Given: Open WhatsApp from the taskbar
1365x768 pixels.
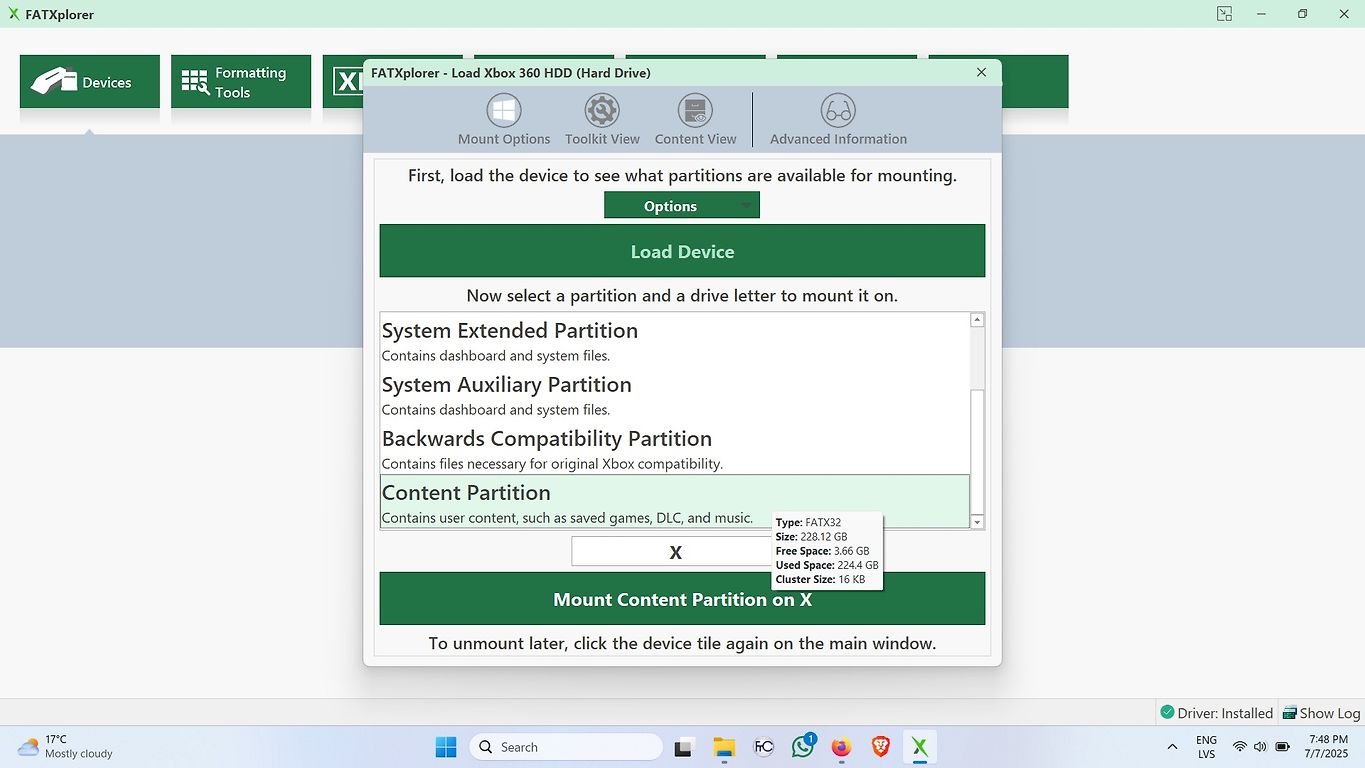Looking at the screenshot, I should (x=803, y=747).
